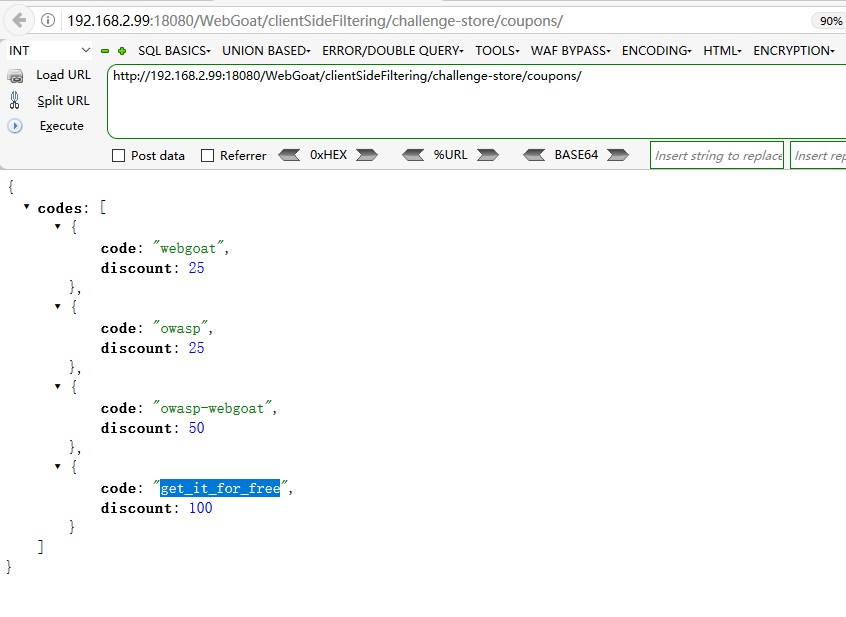The height and width of the screenshot is (617, 846).
Task: Click the Execute play icon
Action: 15,126
